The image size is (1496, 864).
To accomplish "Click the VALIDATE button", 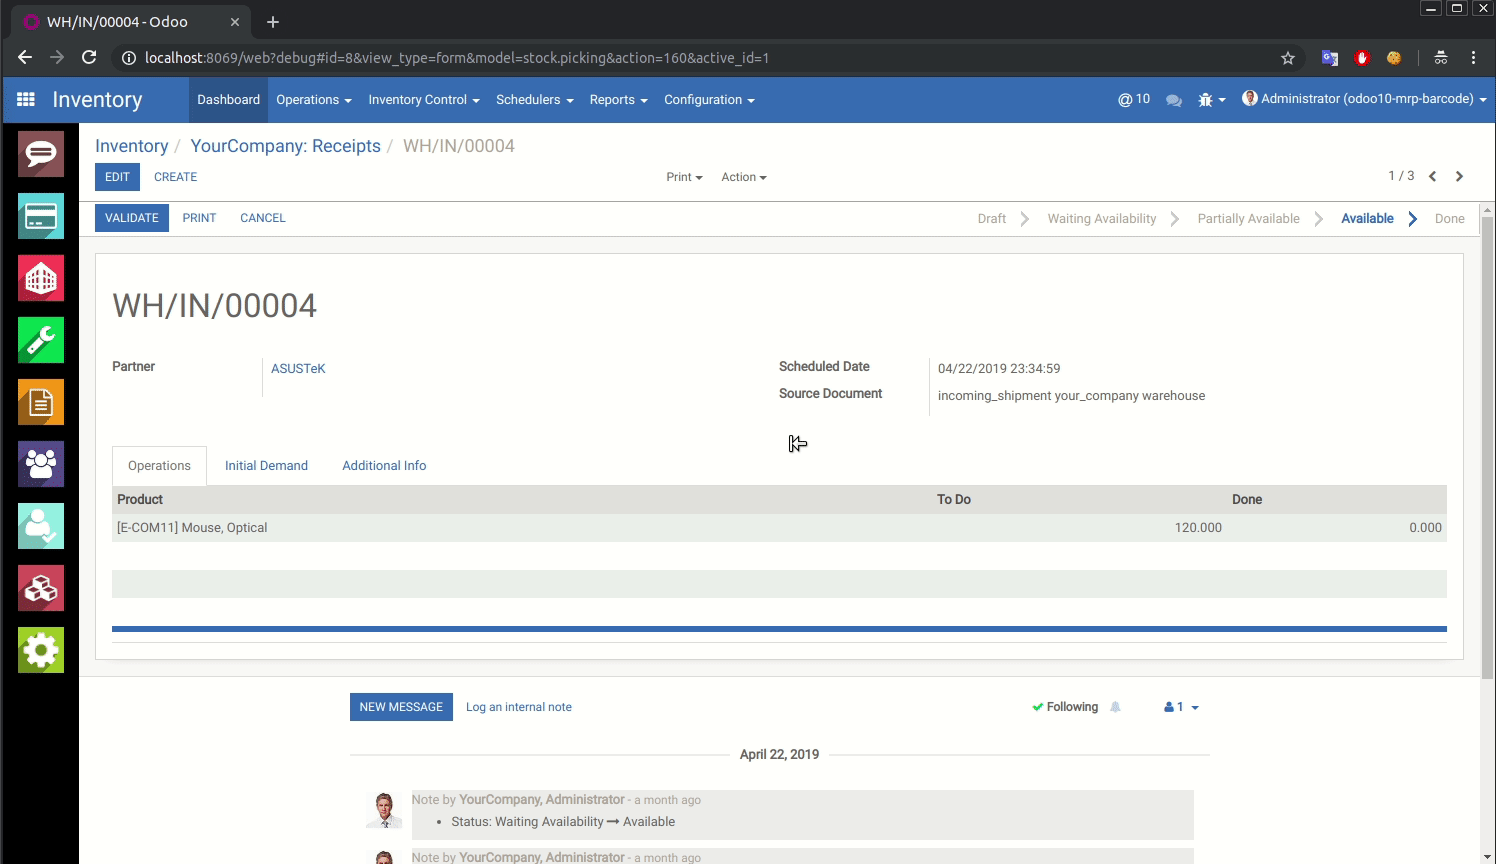I will tap(132, 218).
